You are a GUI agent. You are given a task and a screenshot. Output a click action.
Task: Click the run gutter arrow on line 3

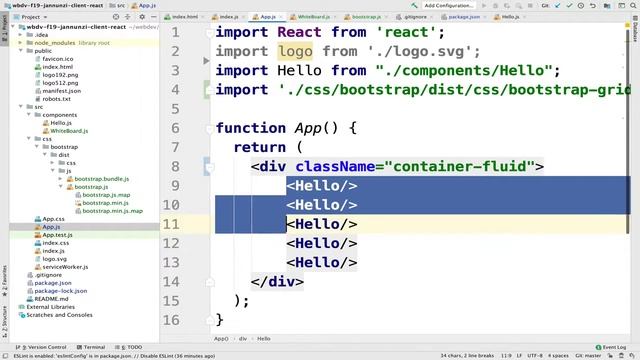tap(206, 61)
